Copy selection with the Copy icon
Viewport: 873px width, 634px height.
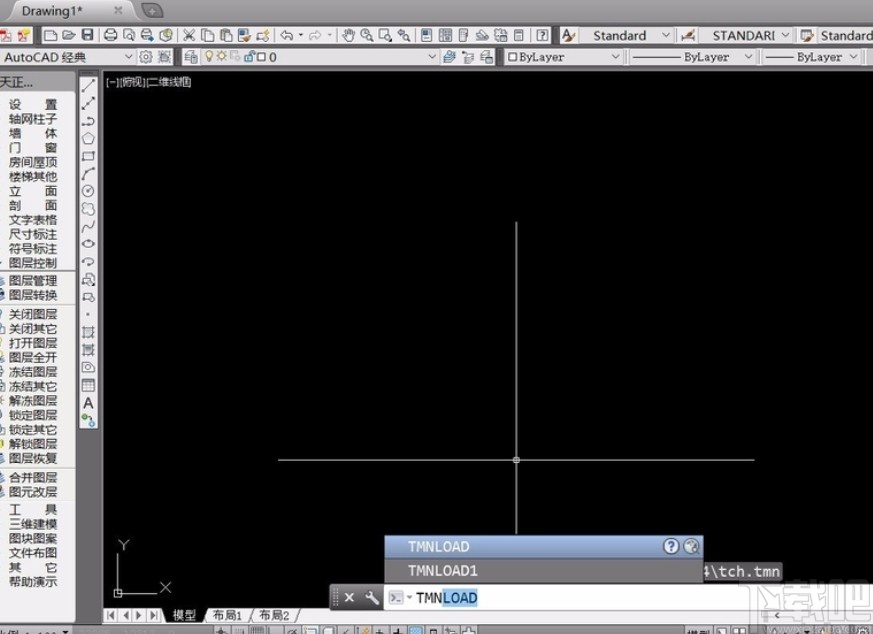click(x=208, y=36)
